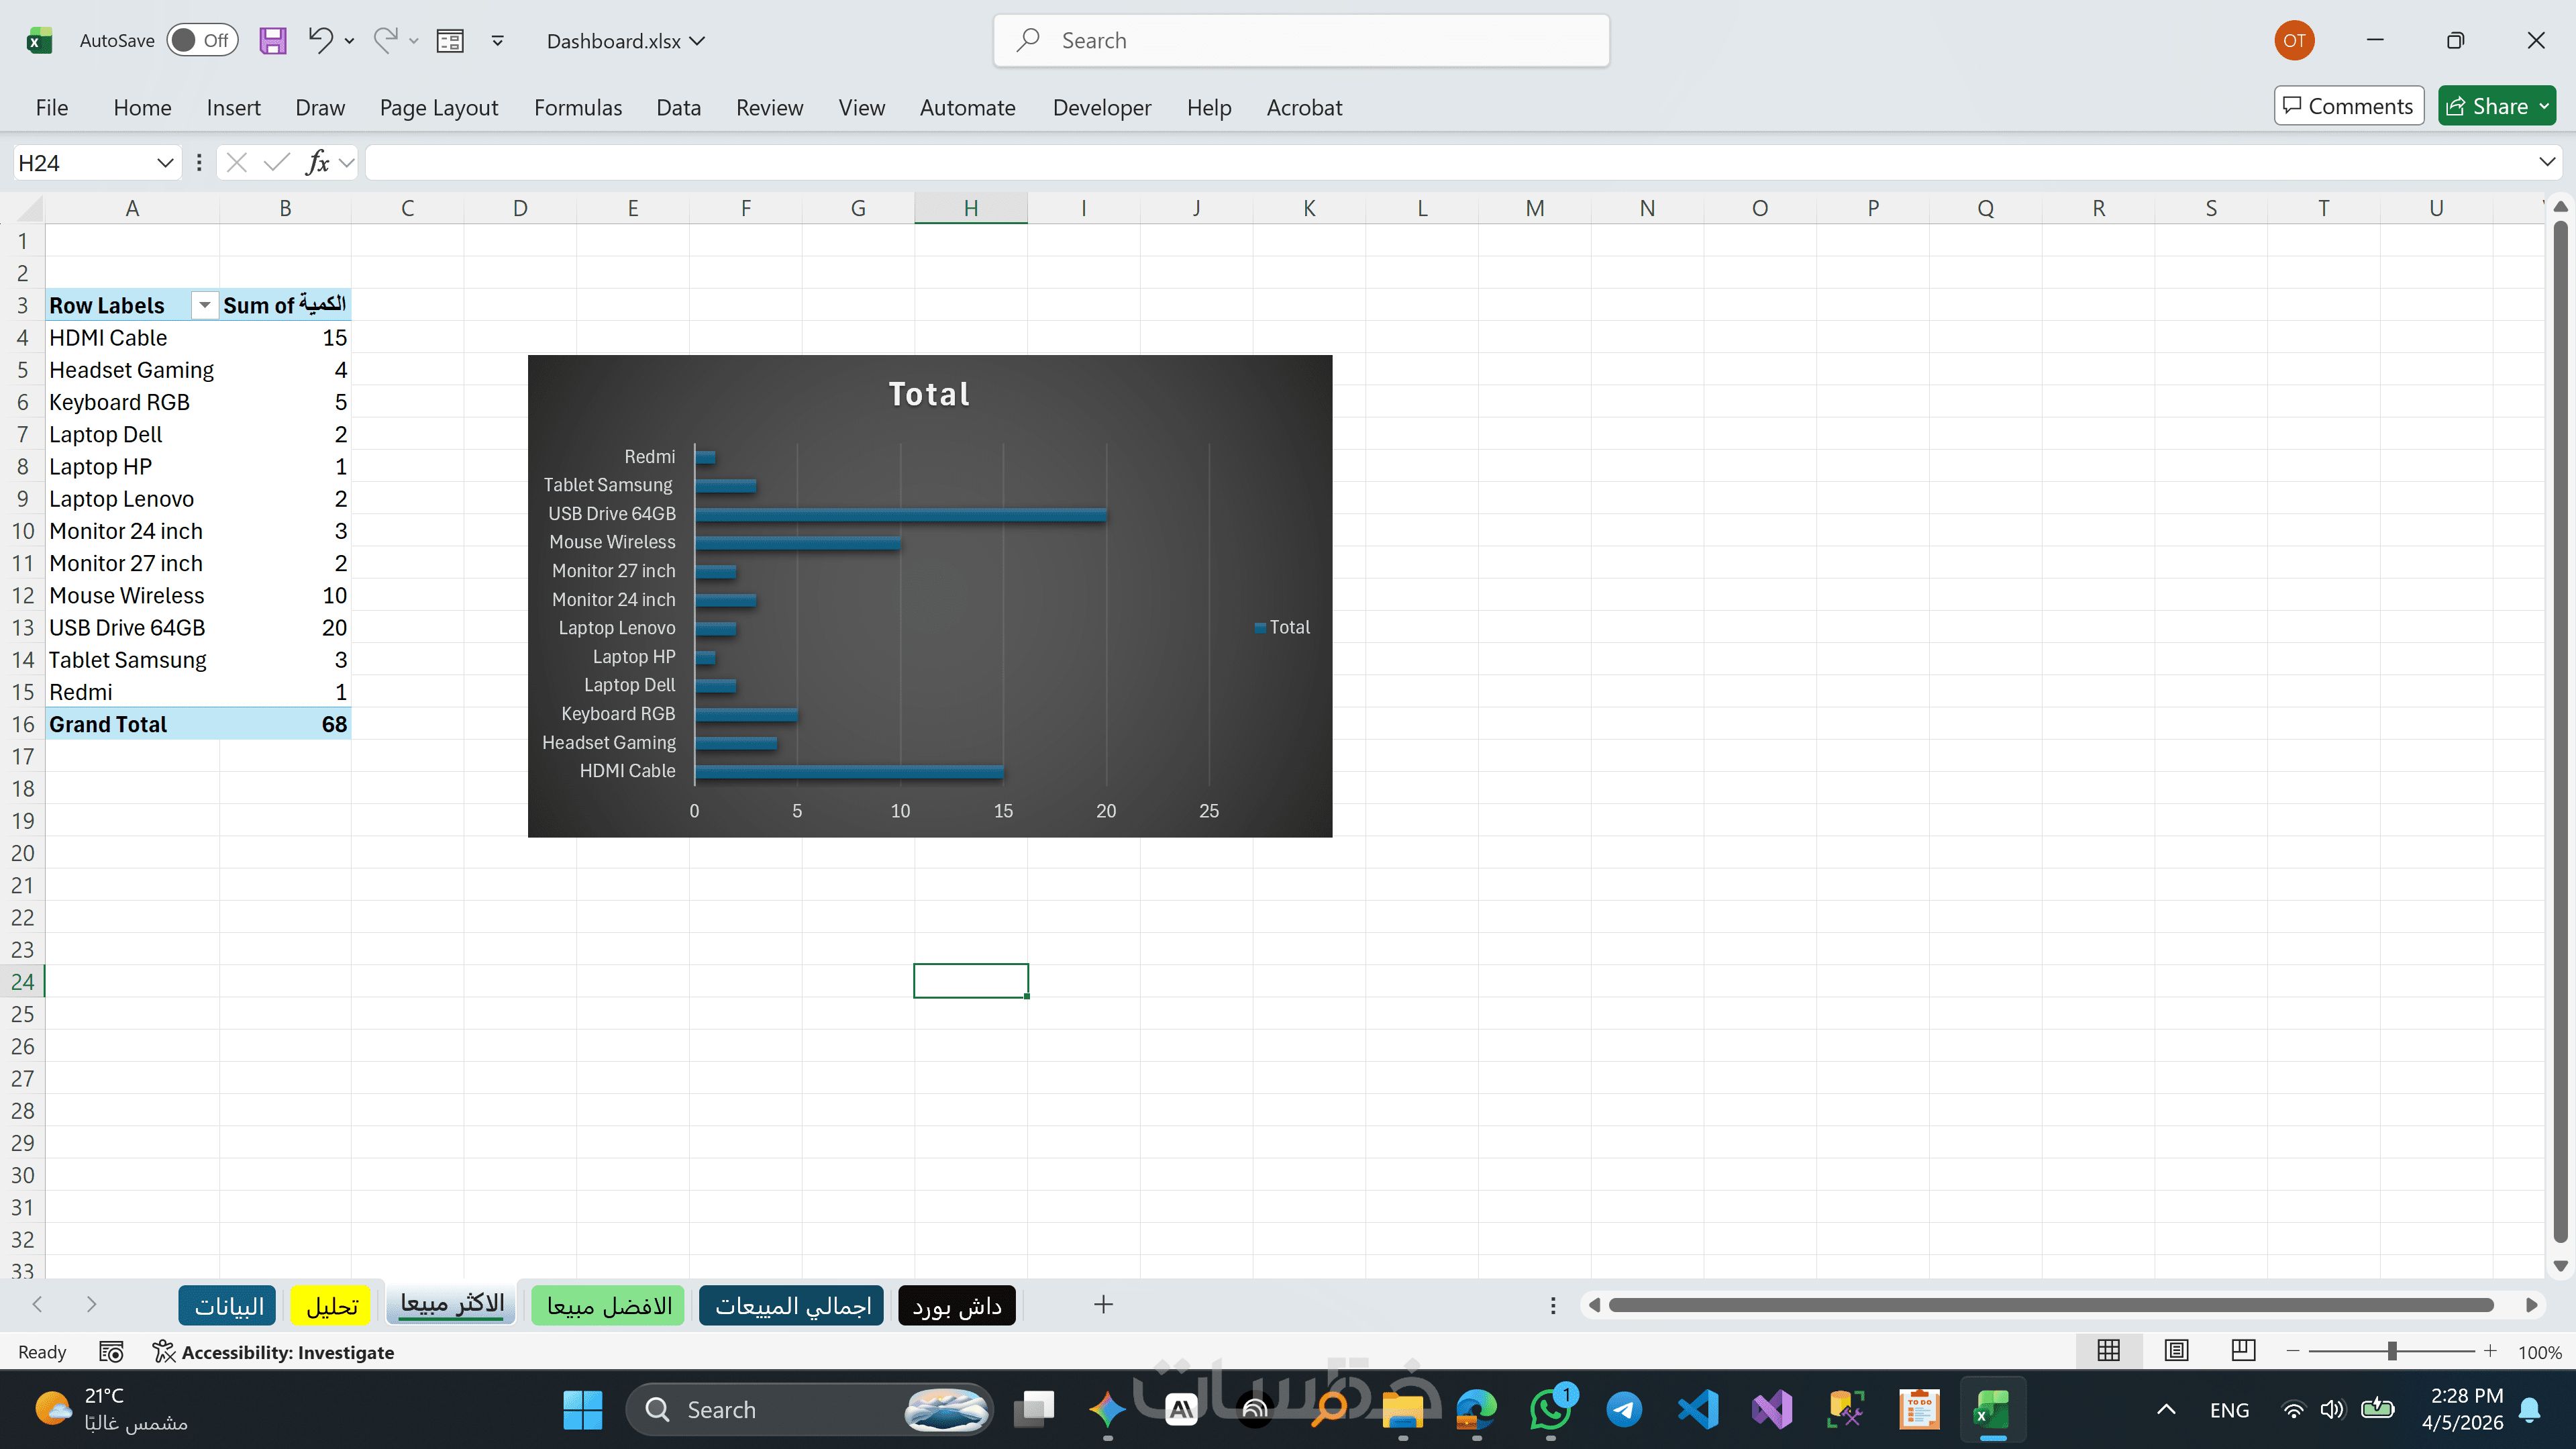2576x1449 pixels.
Task: Open the Dashboard.xlsx filename dropdown
Action: point(626,41)
